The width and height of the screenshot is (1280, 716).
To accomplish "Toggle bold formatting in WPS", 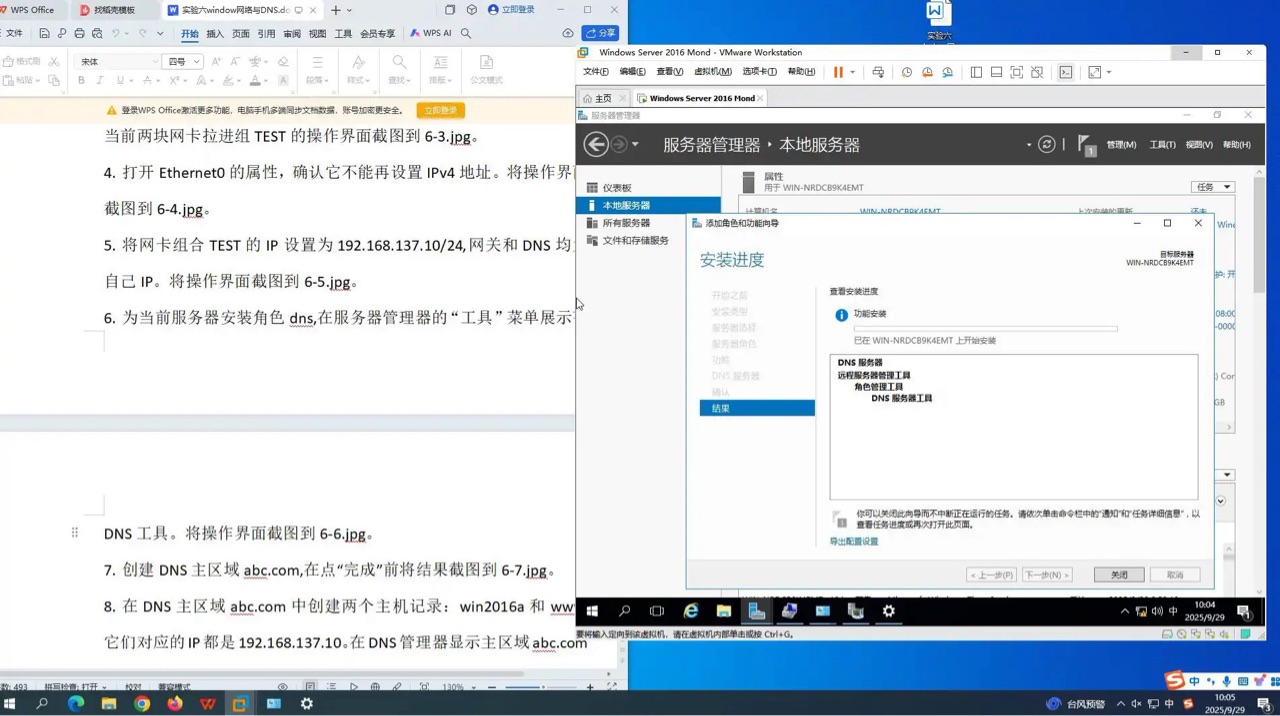I will [81, 81].
